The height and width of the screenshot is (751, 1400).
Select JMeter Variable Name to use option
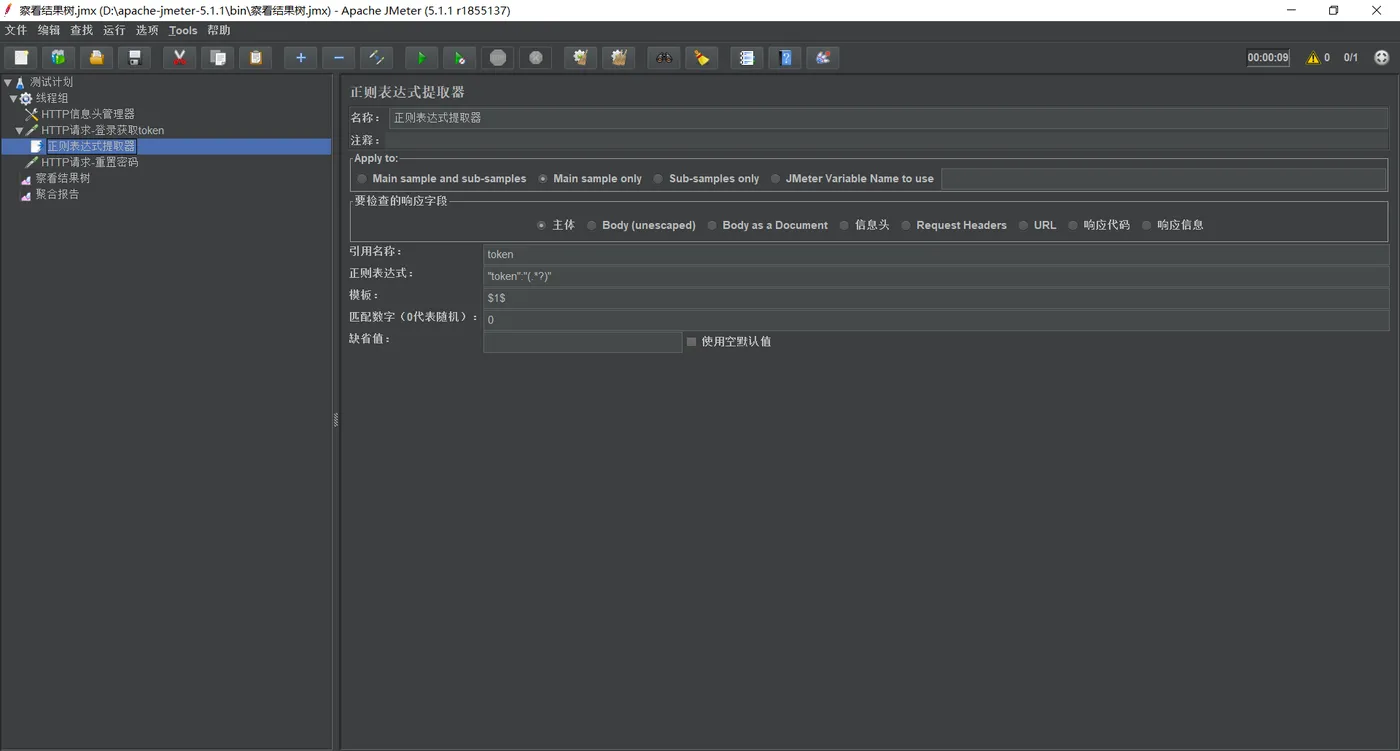click(x=852, y=179)
